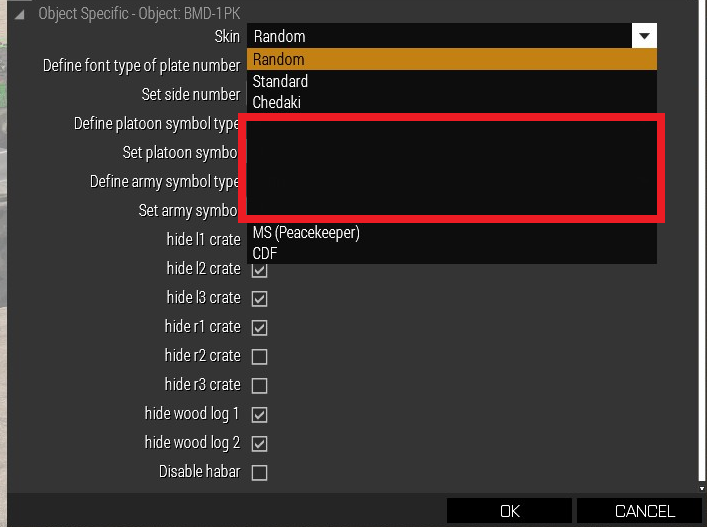
Task: Click the Skin combo box field
Action: 440,36
